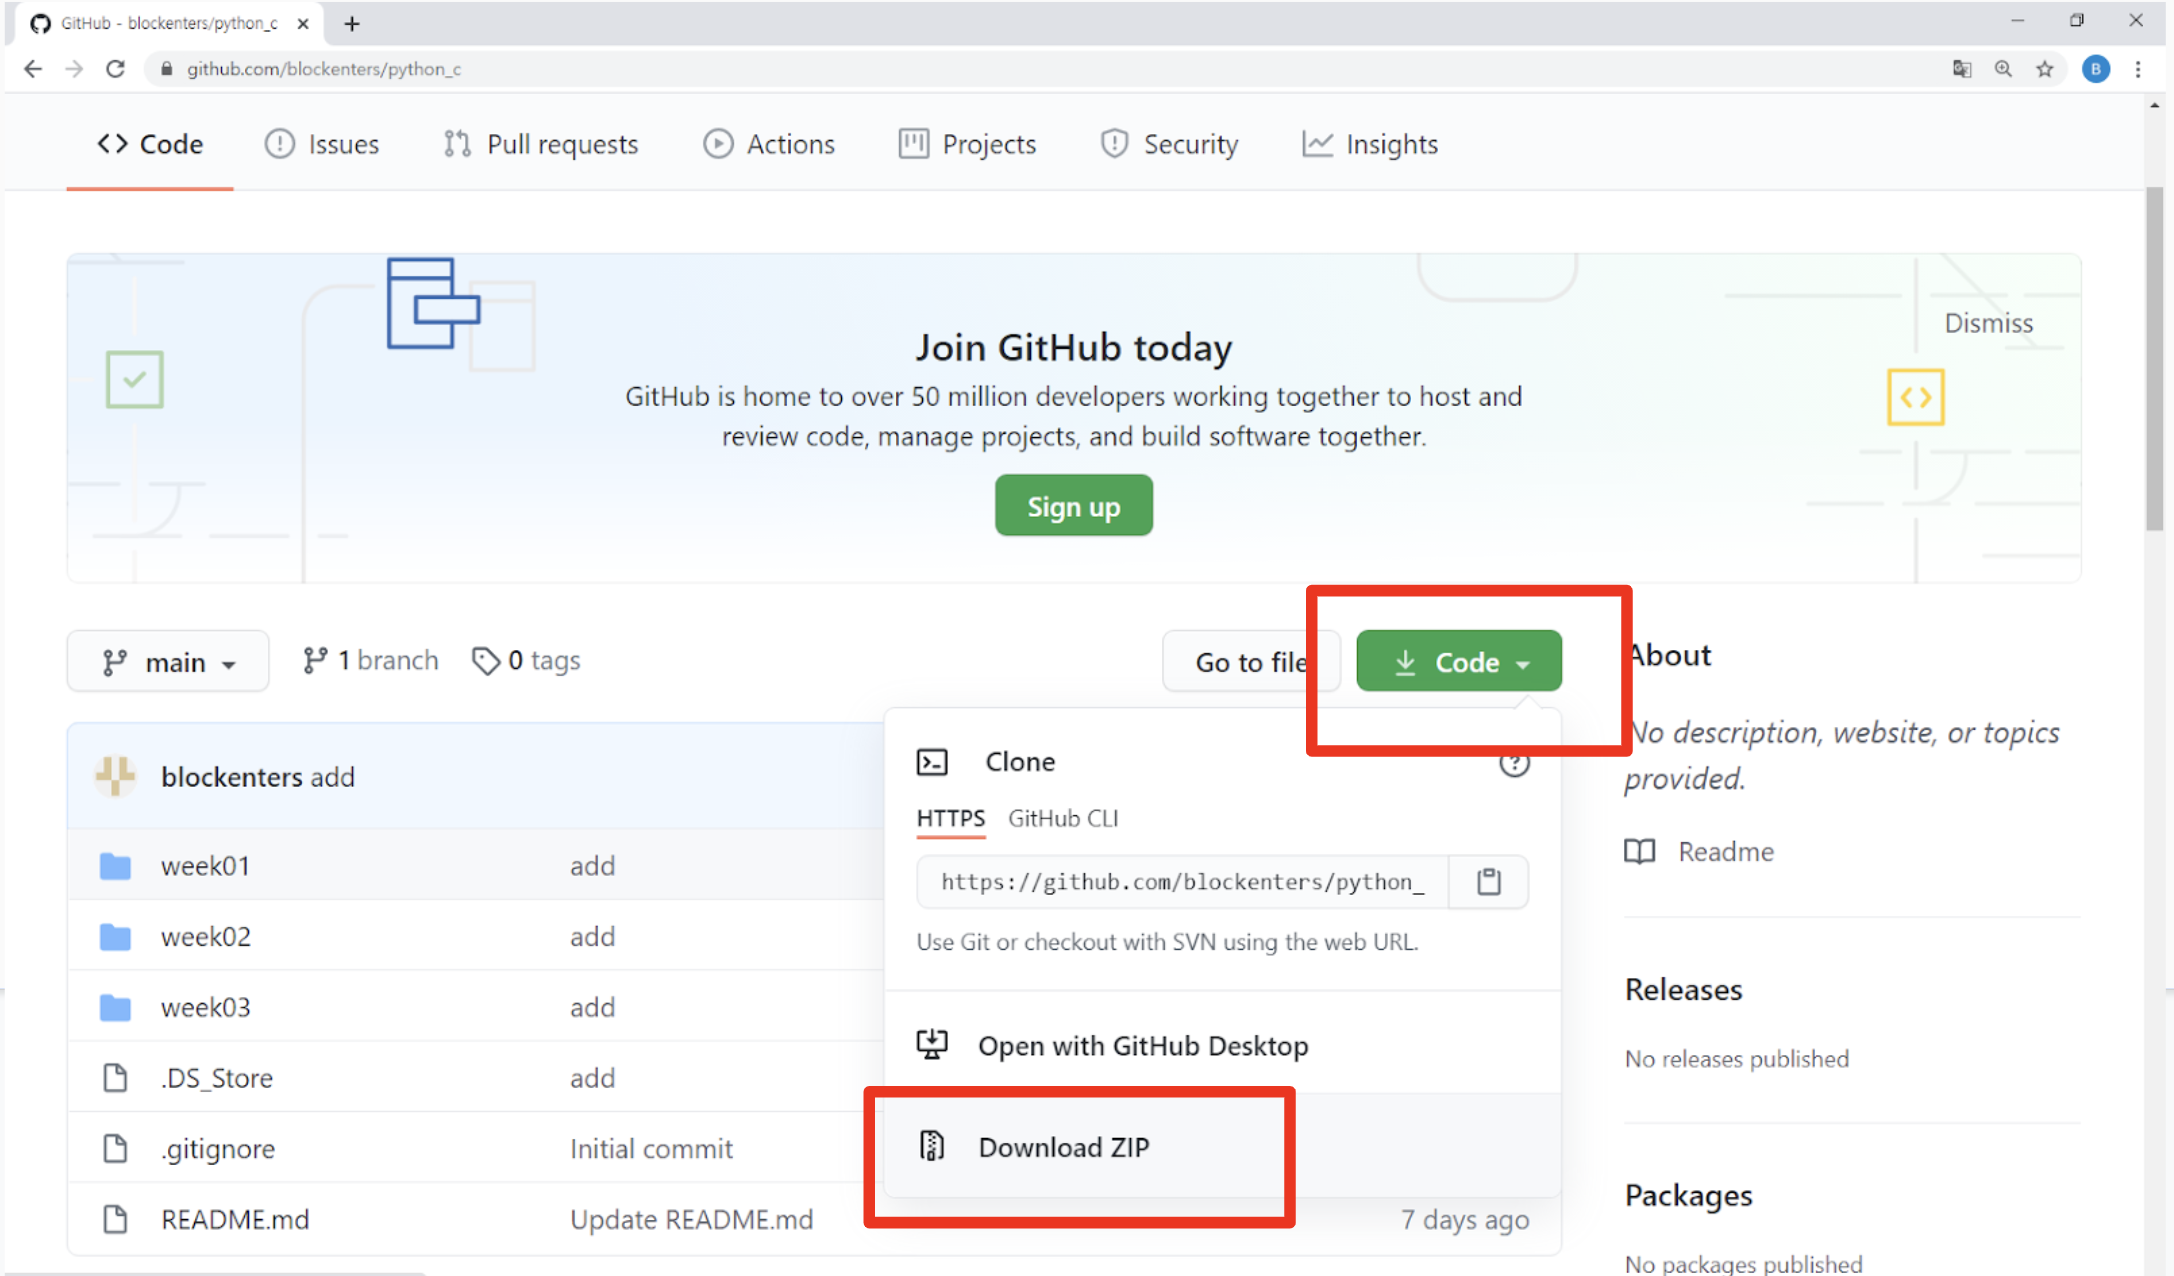The width and height of the screenshot is (2174, 1276).
Task: Click the translate page icon in the address bar
Action: 1961,69
